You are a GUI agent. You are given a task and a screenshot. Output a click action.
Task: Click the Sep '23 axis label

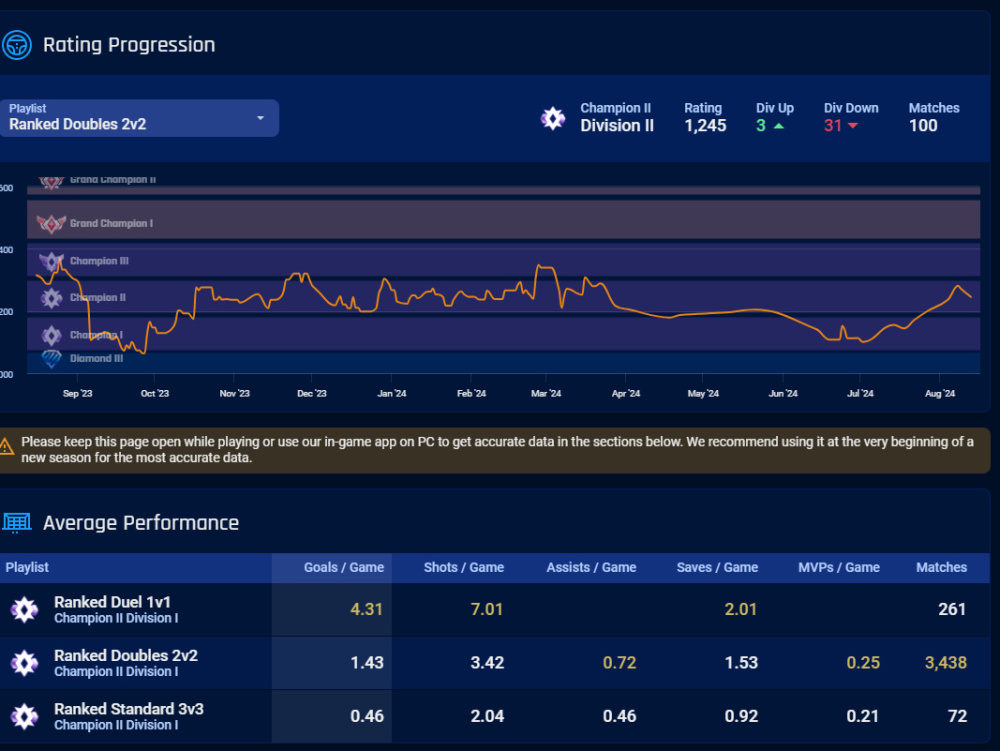77,393
